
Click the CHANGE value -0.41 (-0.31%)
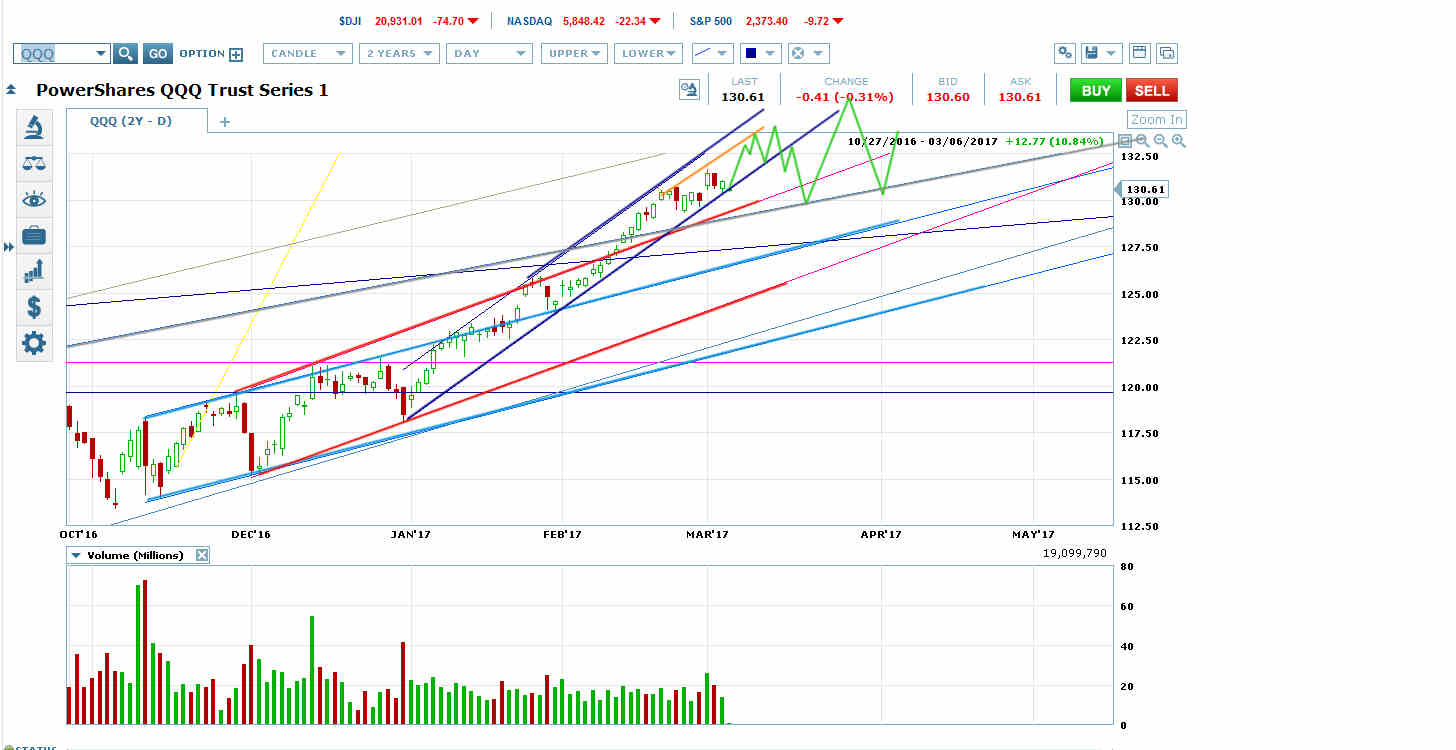tap(845, 97)
